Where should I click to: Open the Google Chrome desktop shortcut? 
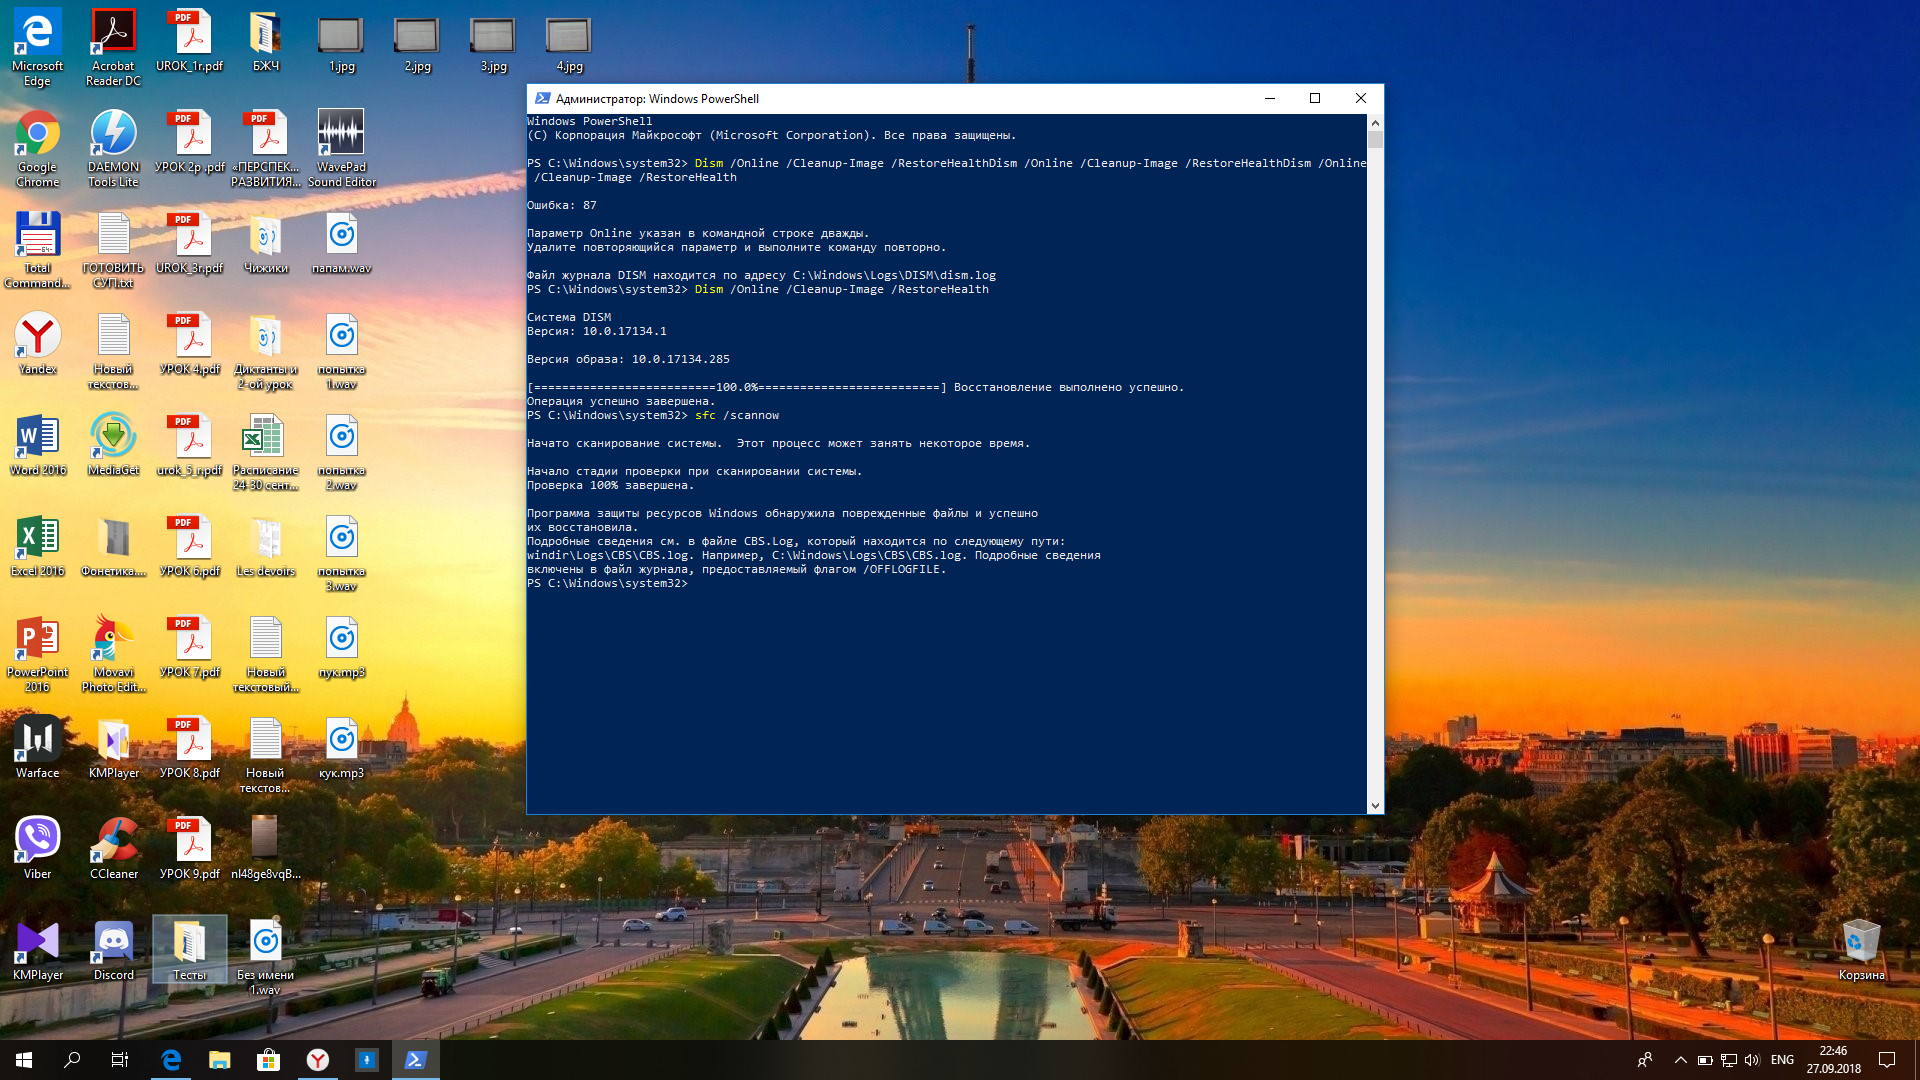pos(37,135)
